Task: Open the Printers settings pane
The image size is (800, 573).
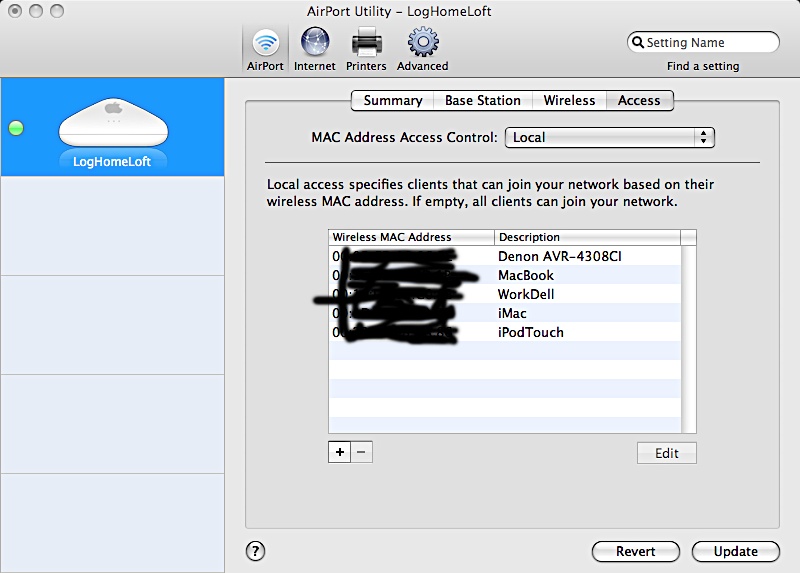Action: click(366, 50)
